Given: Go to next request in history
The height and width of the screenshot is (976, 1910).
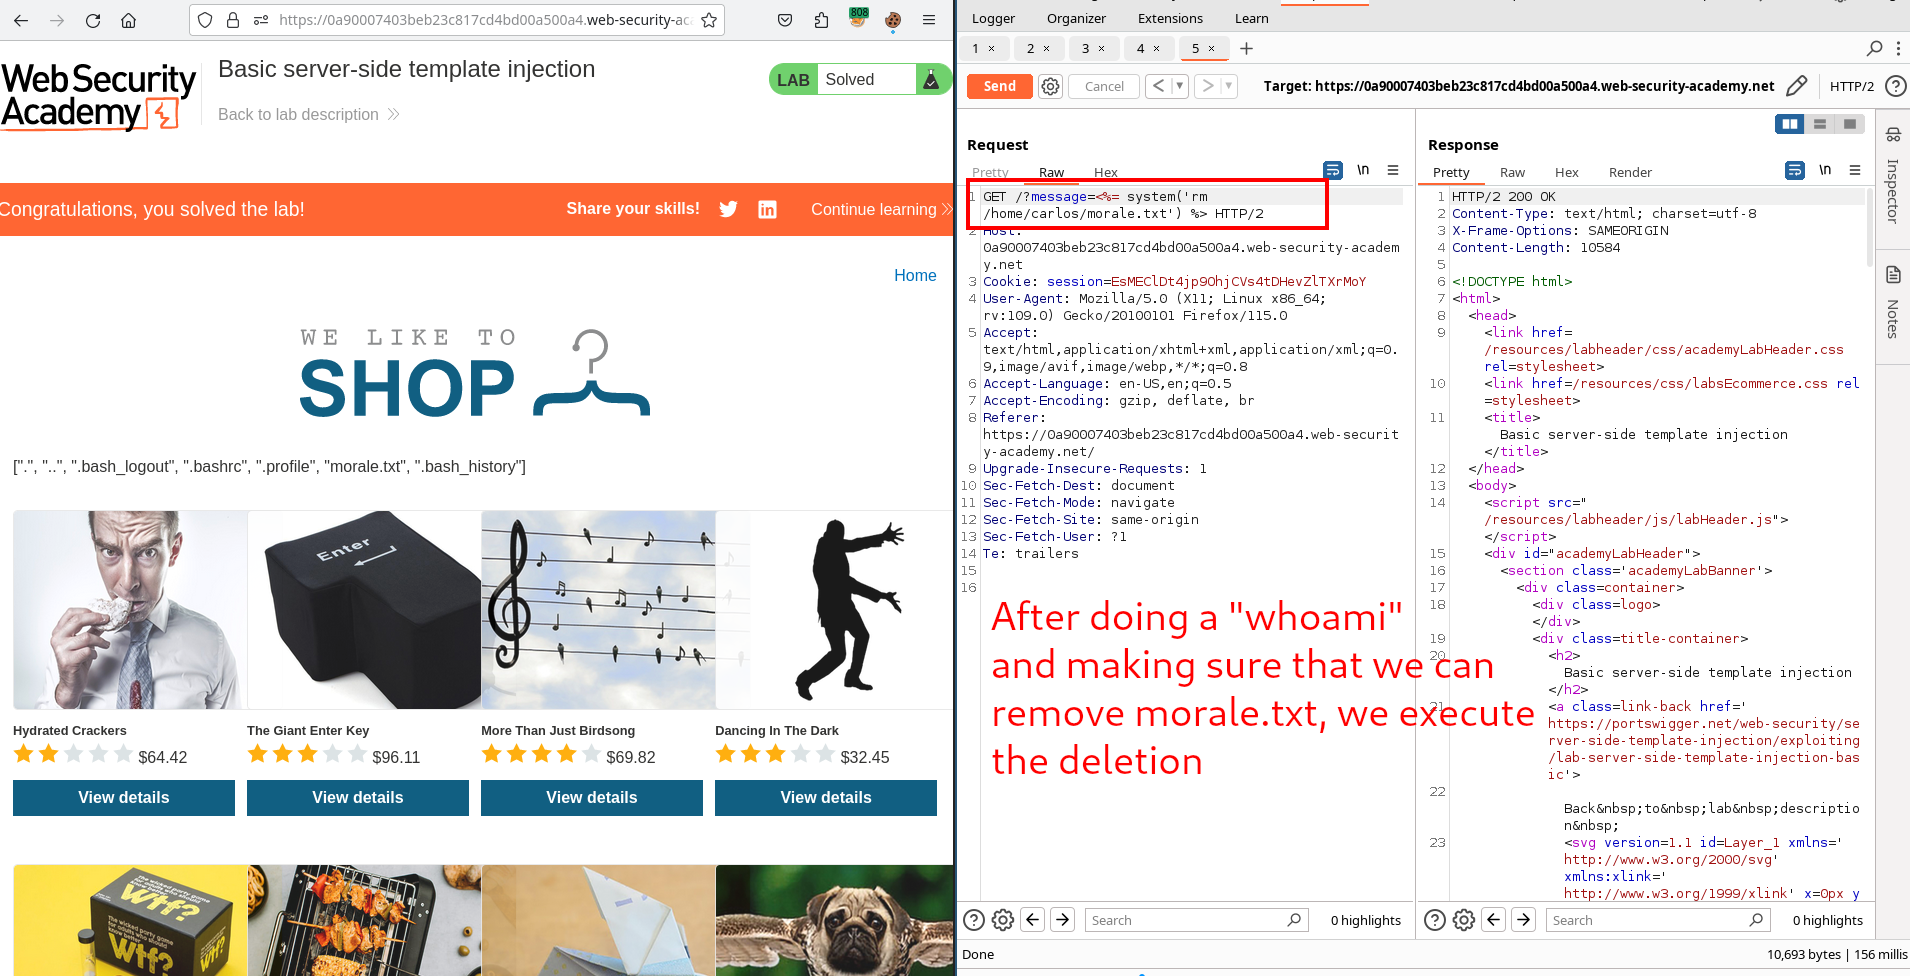Looking at the screenshot, I should (1208, 86).
